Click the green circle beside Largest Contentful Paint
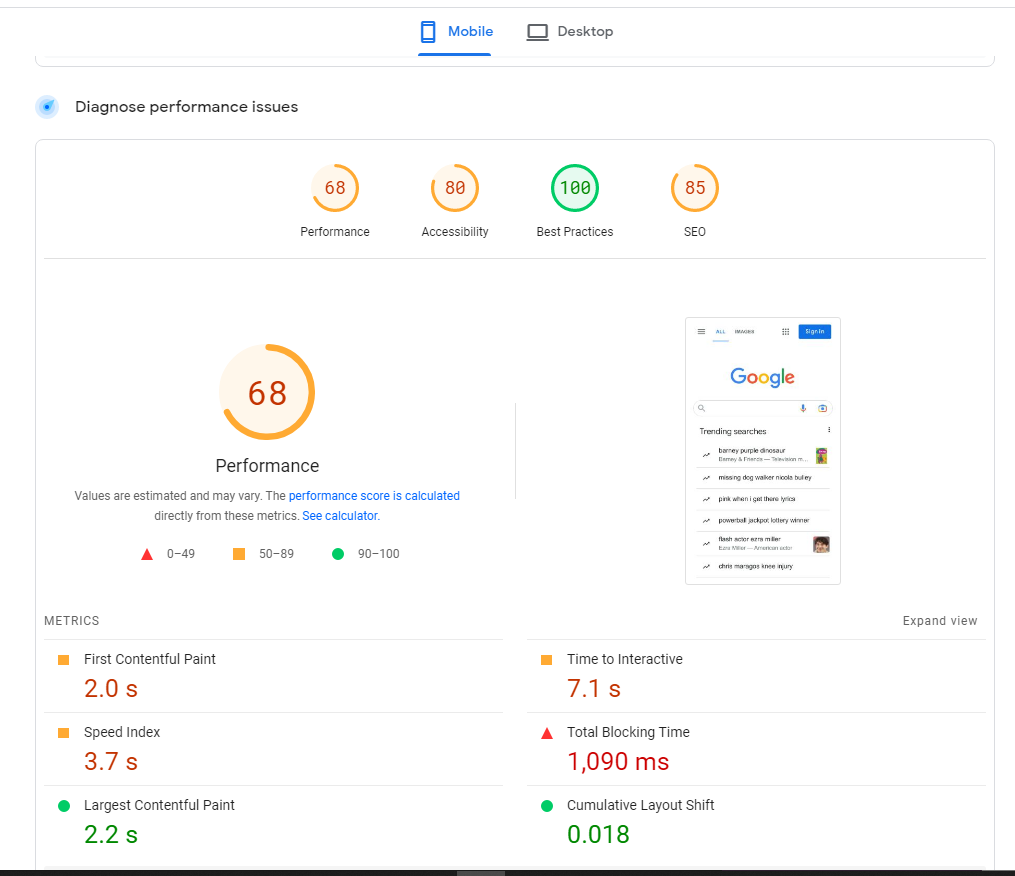 [63, 806]
